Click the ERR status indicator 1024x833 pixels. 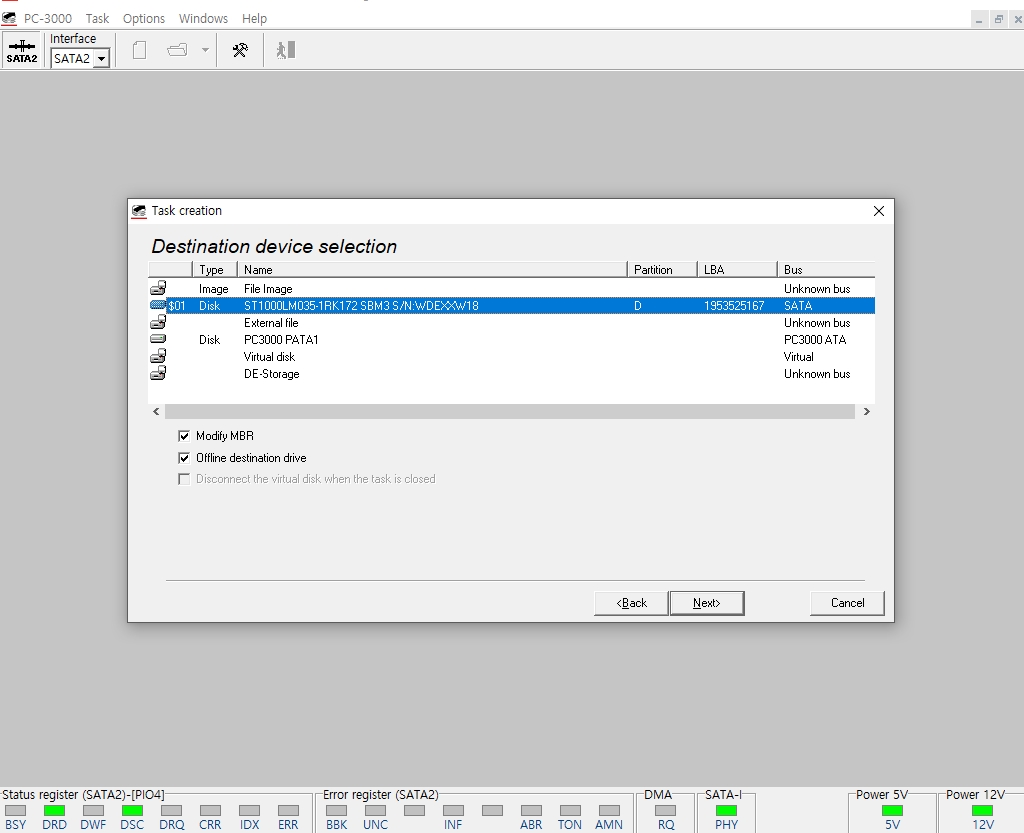click(x=288, y=810)
